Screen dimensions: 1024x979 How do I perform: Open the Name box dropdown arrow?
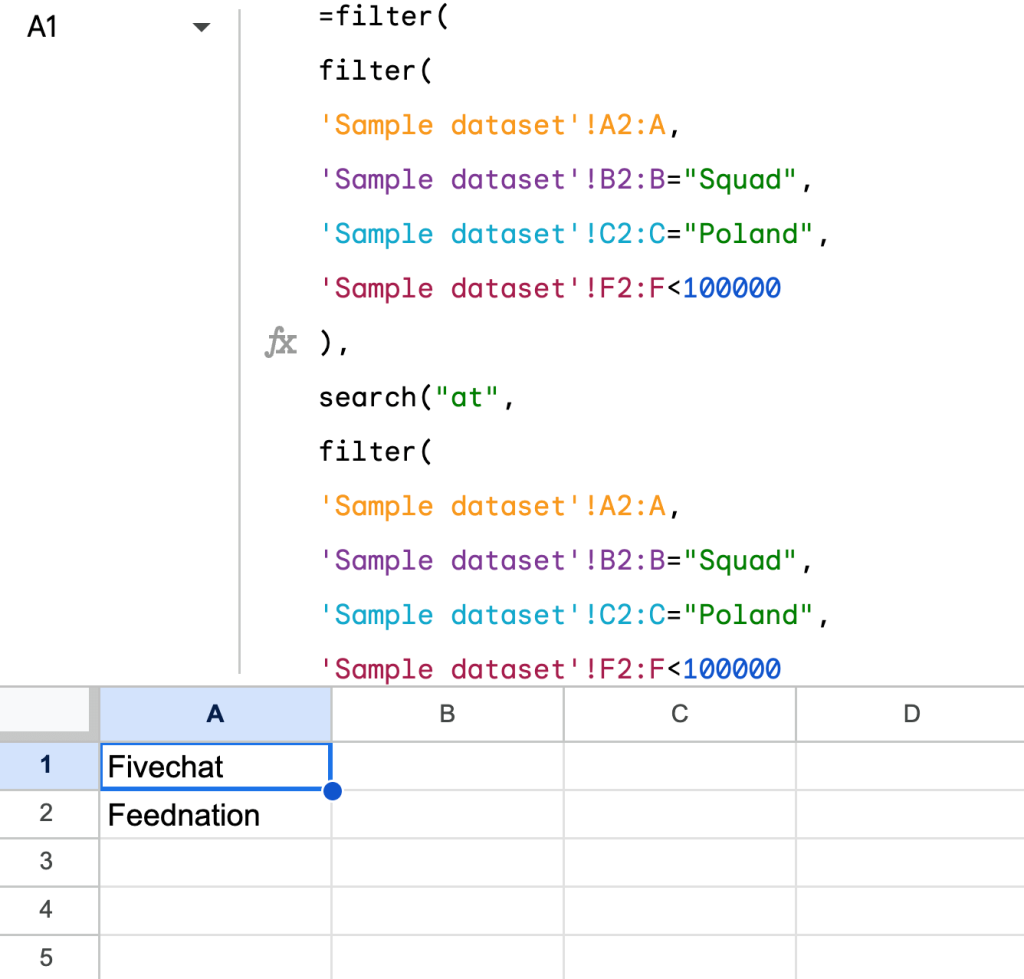tap(201, 28)
